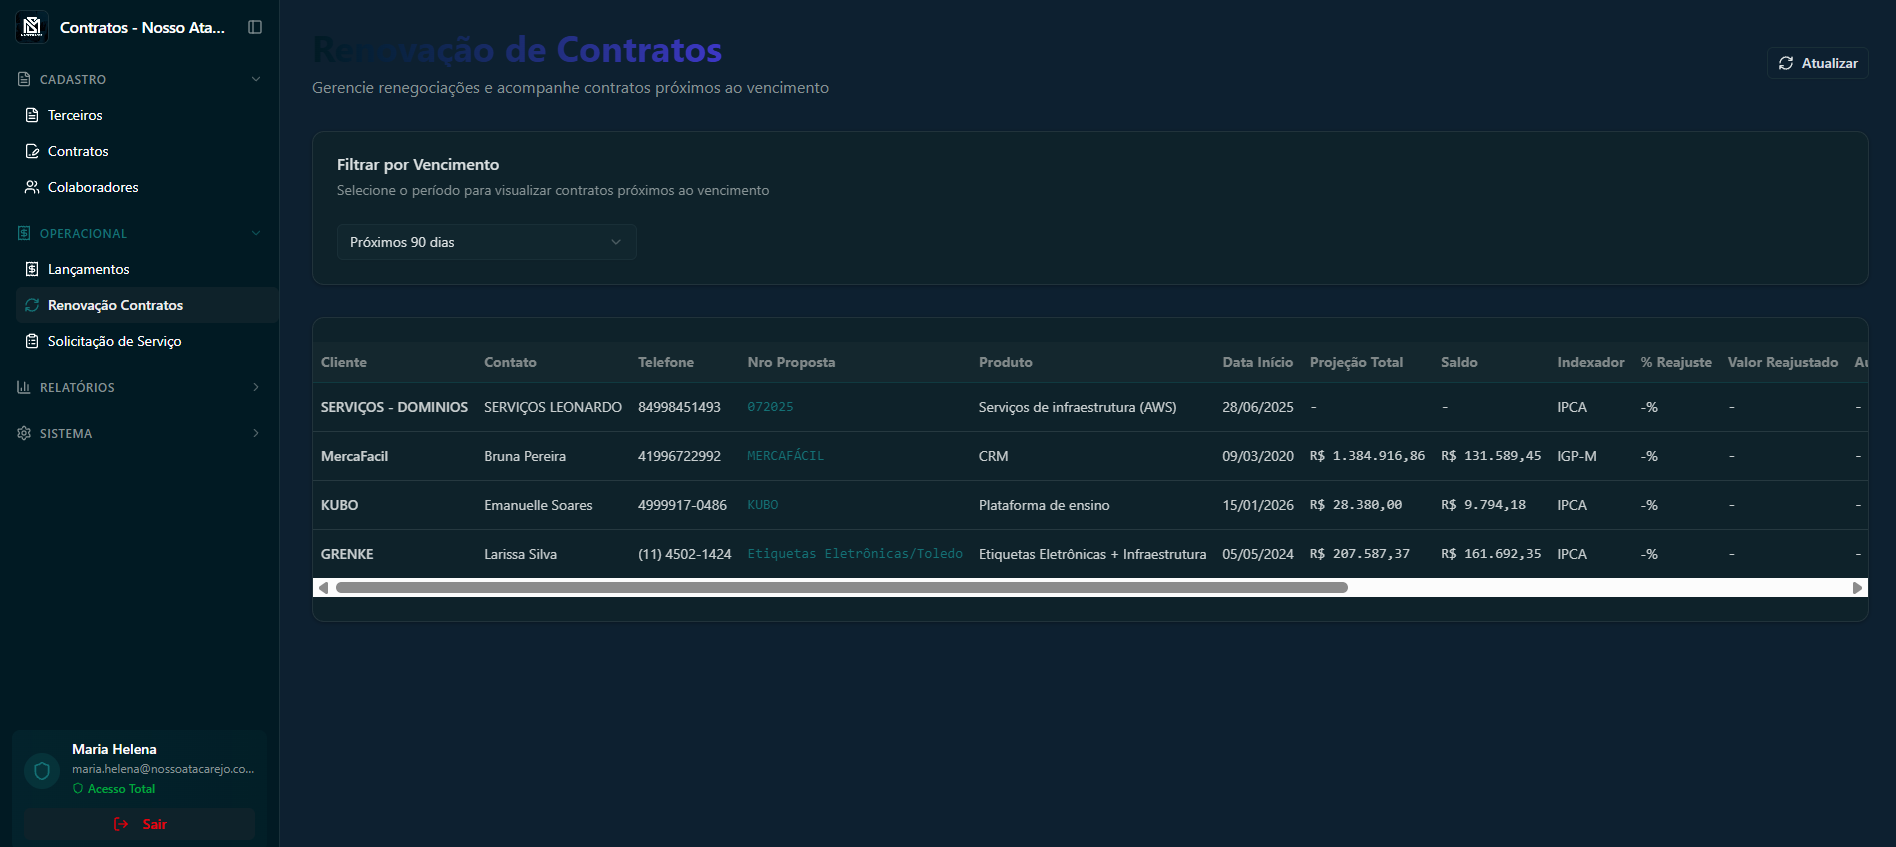
Task: Open the KUBO proposal link
Action: pos(762,505)
